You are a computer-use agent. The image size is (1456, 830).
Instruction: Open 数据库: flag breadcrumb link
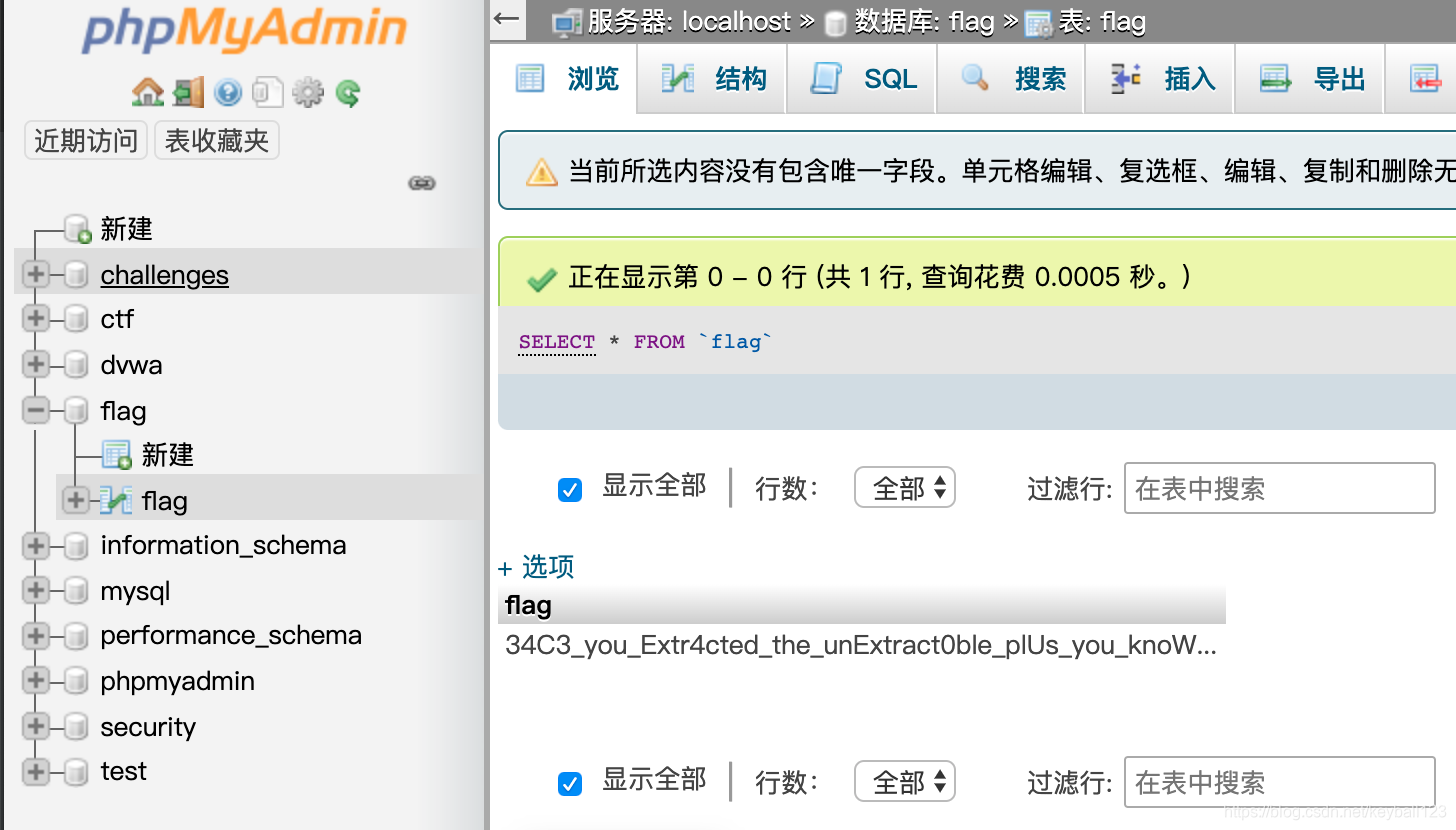[x=925, y=22]
